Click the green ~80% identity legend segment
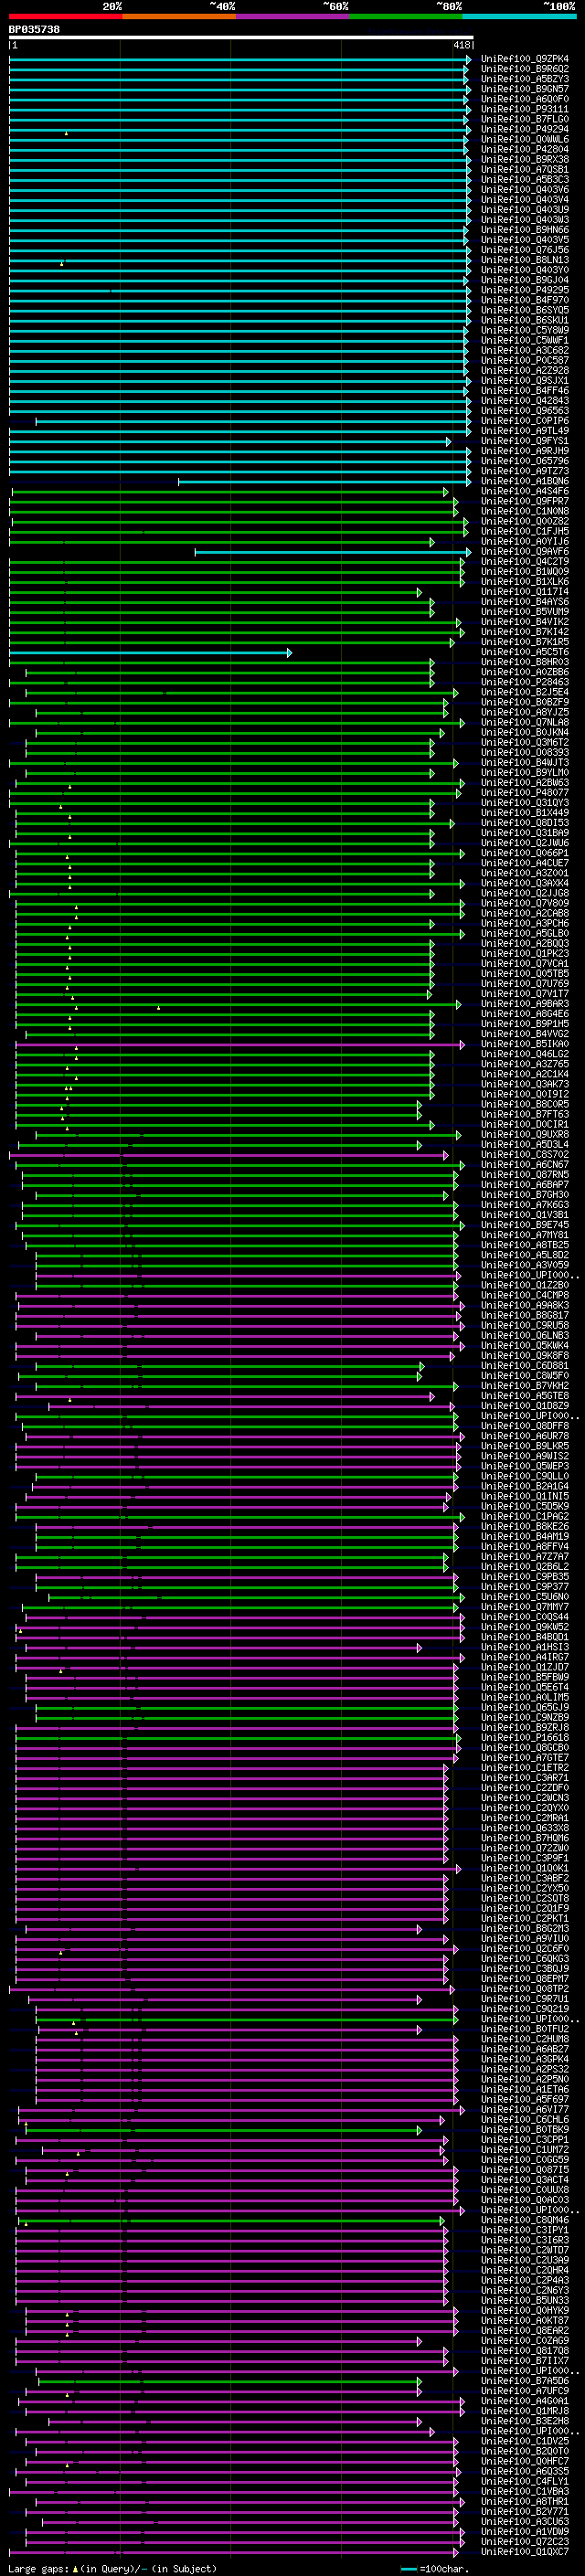Viewport: 585px width, 2576px height. pos(406,16)
